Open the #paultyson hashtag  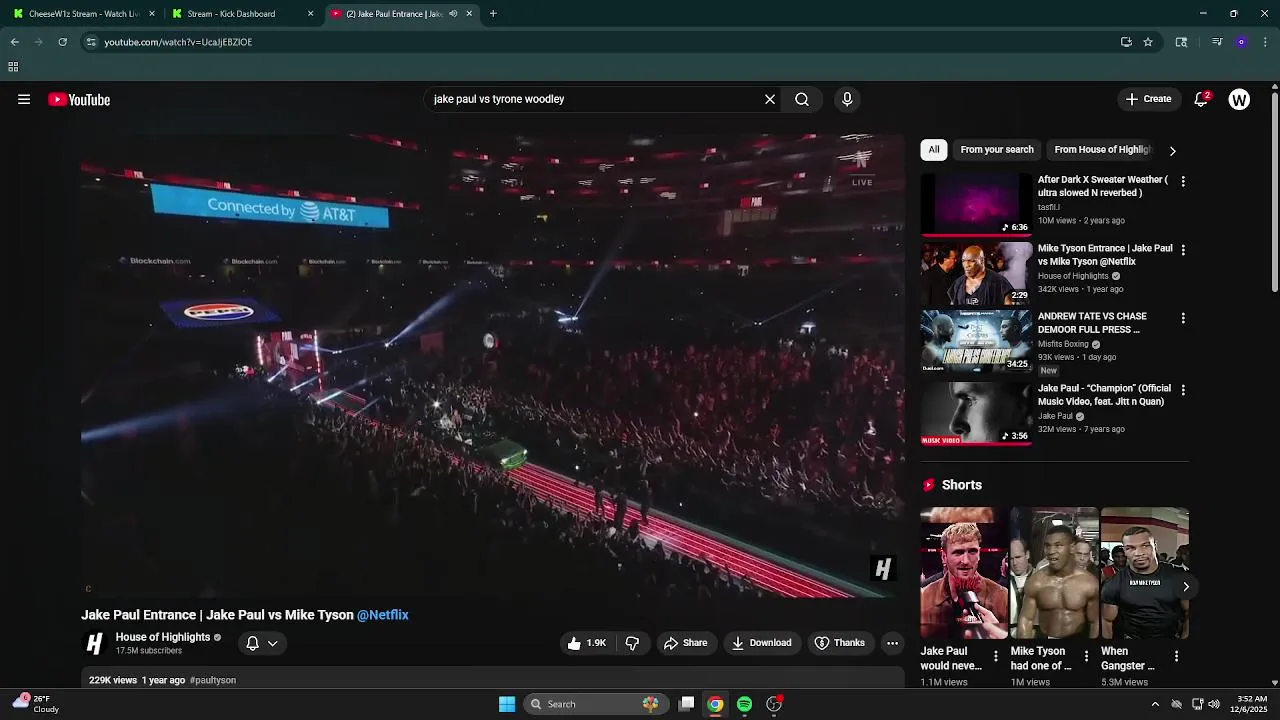(213, 680)
